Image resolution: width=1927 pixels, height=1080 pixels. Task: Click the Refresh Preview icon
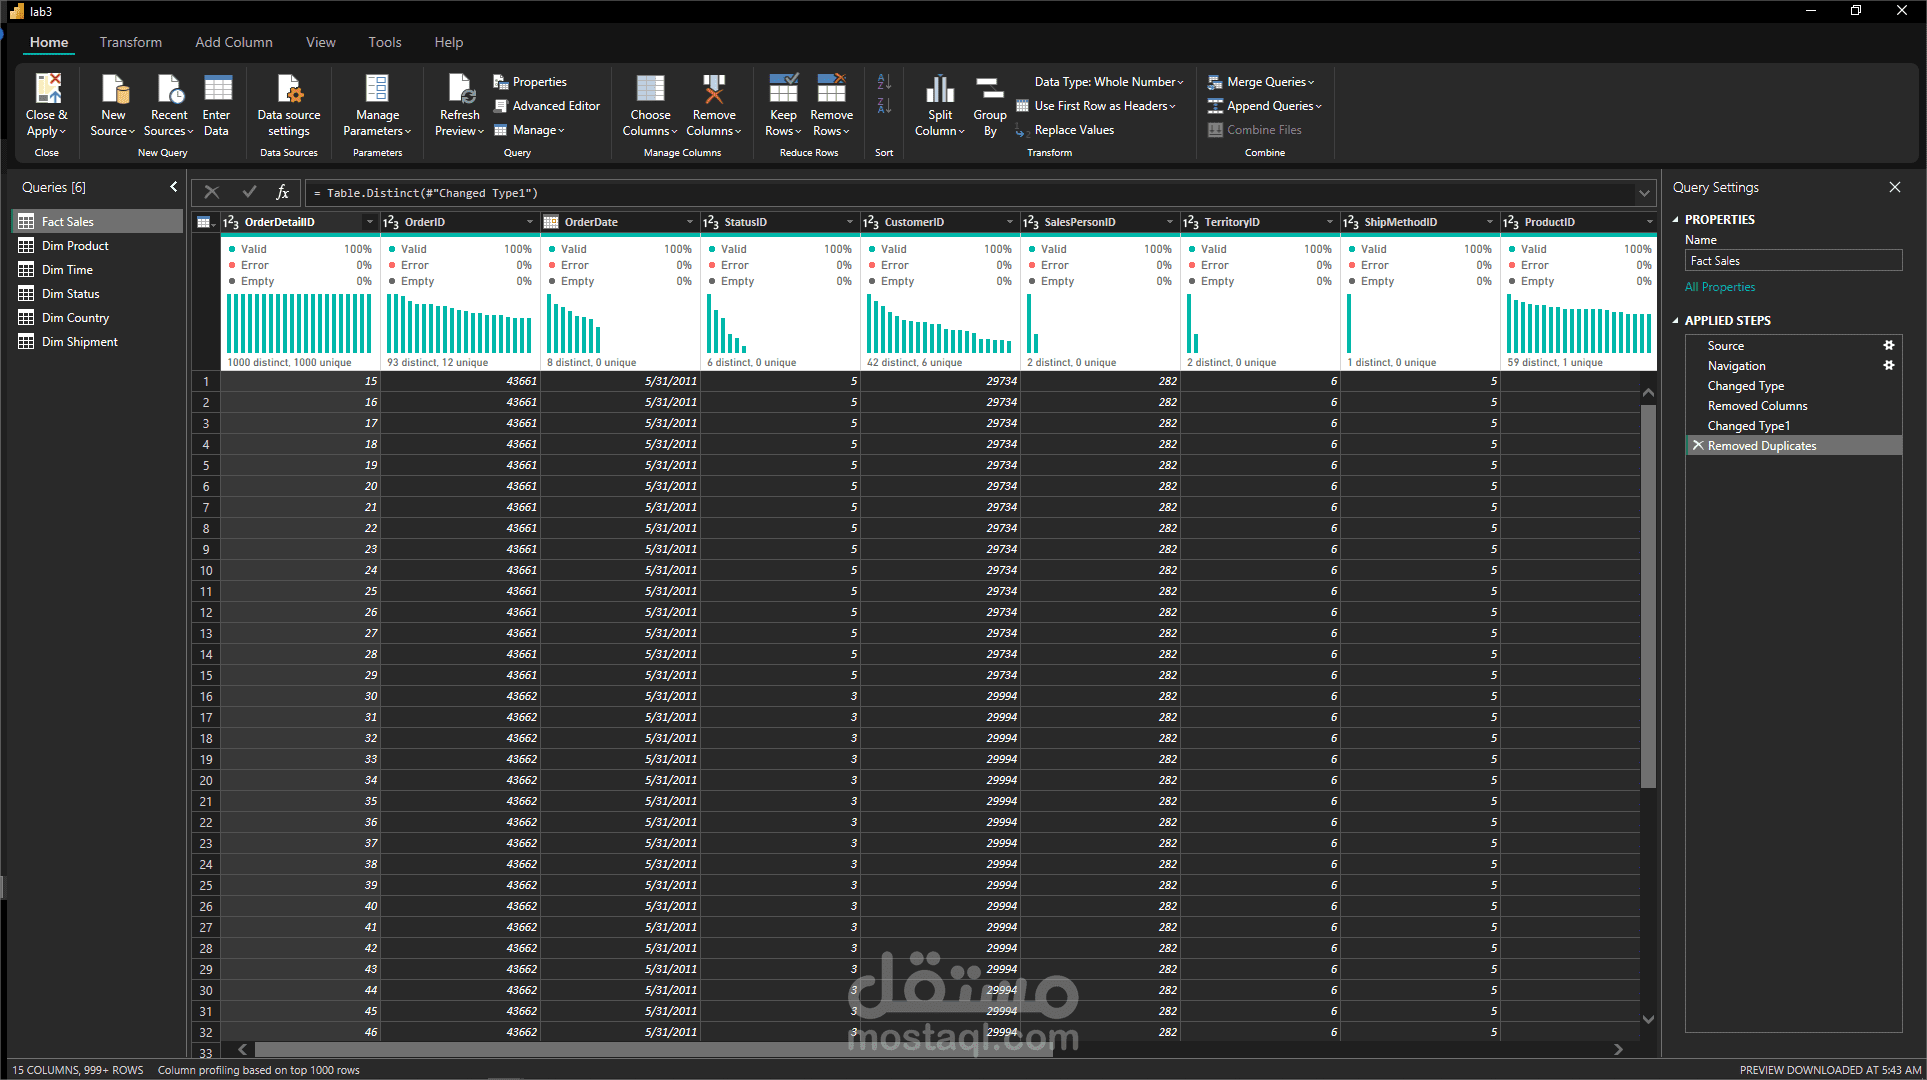[x=460, y=90]
